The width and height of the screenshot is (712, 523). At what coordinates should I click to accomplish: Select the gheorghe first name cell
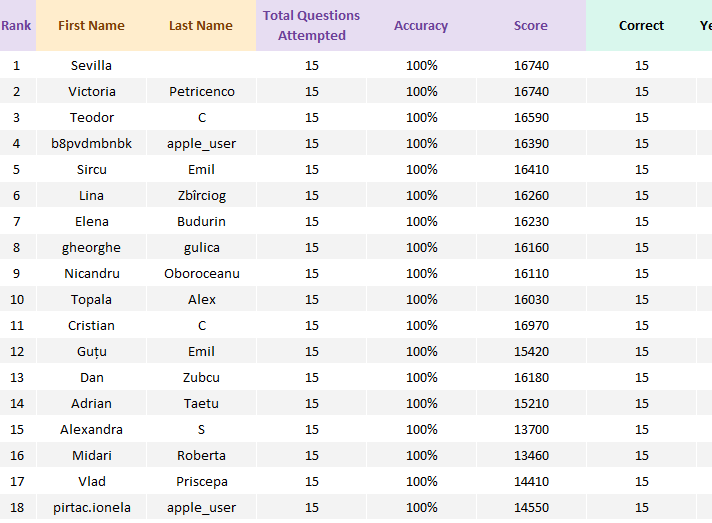pyautogui.click(x=91, y=247)
